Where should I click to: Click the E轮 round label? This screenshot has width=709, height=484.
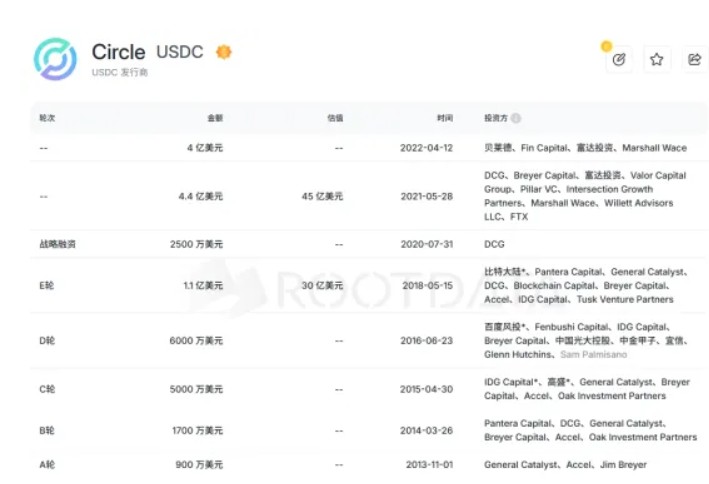pyautogui.click(x=47, y=285)
